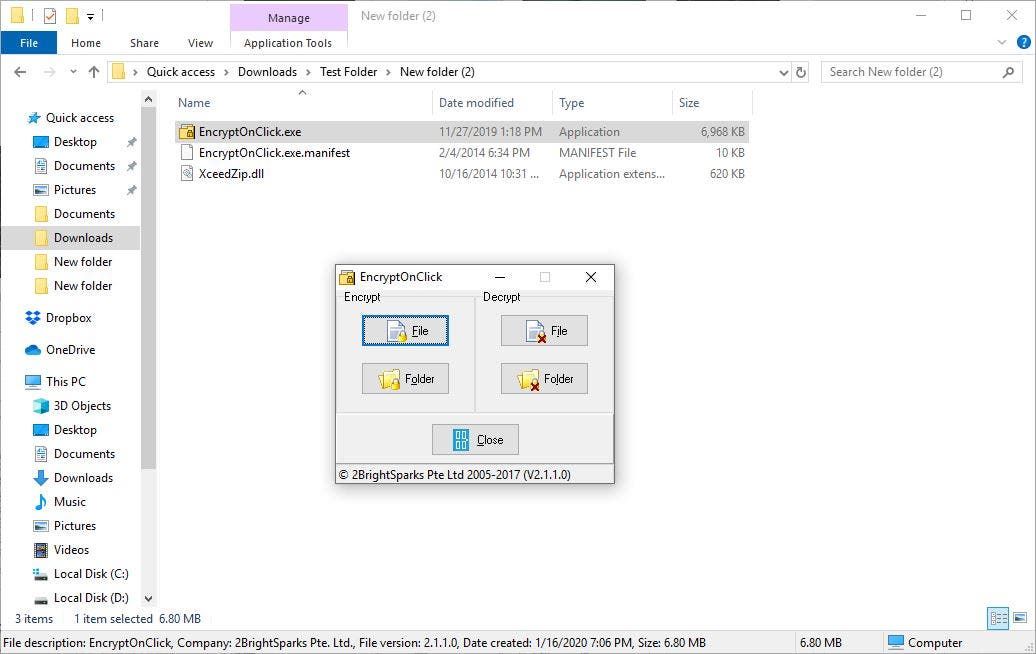Image resolution: width=1036 pixels, height=654 pixels.
Task: Open OneDrive in navigation pane
Action: pyautogui.click(x=70, y=349)
